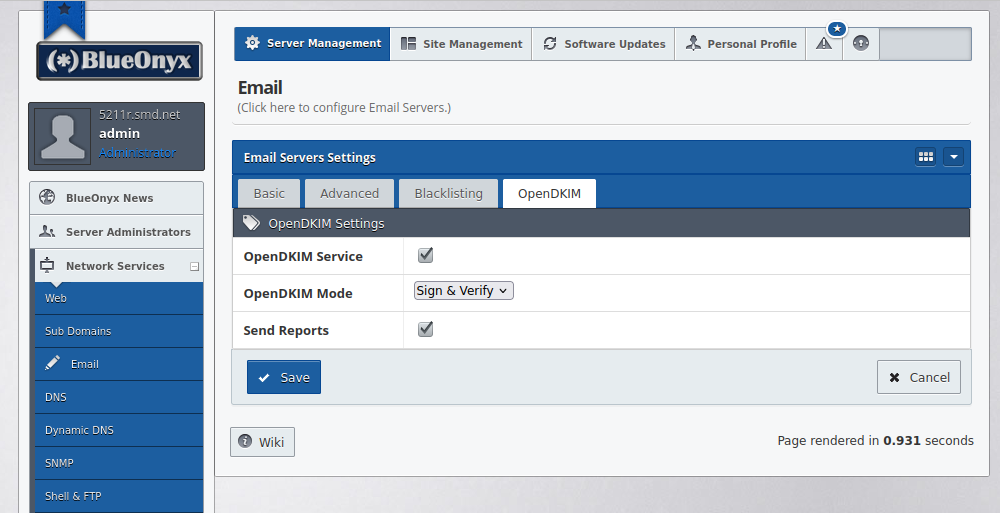
Task: Click the hostname 5211r.smd.net text
Action: pyautogui.click(x=140, y=115)
